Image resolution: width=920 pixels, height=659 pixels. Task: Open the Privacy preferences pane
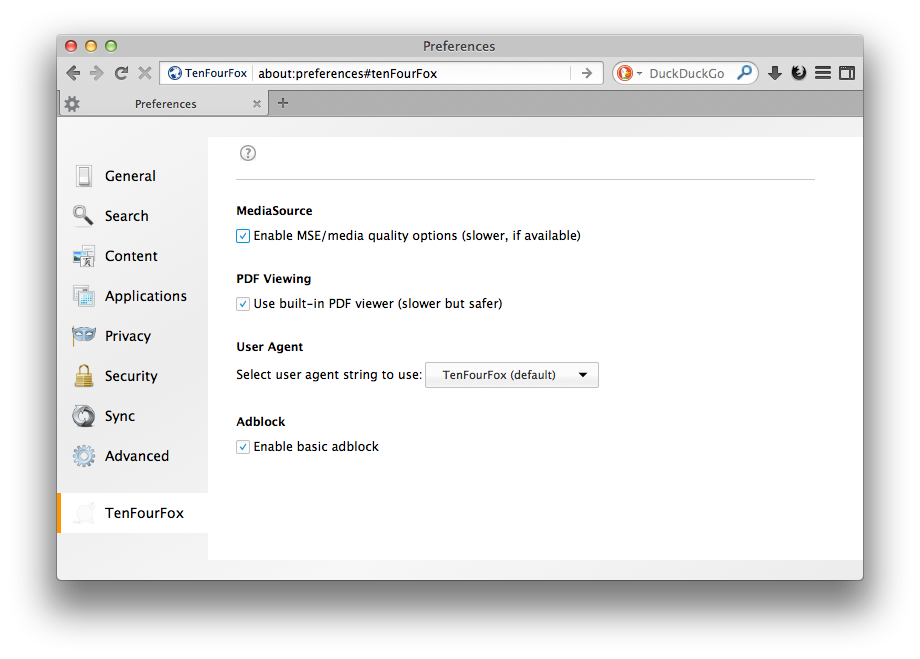coord(133,336)
